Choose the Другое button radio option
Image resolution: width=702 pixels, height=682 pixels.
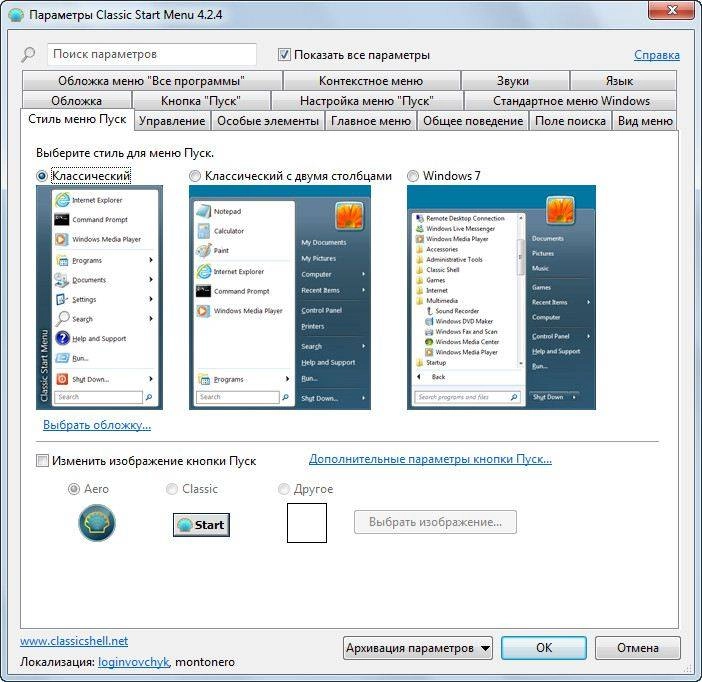pyautogui.click(x=284, y=489)
